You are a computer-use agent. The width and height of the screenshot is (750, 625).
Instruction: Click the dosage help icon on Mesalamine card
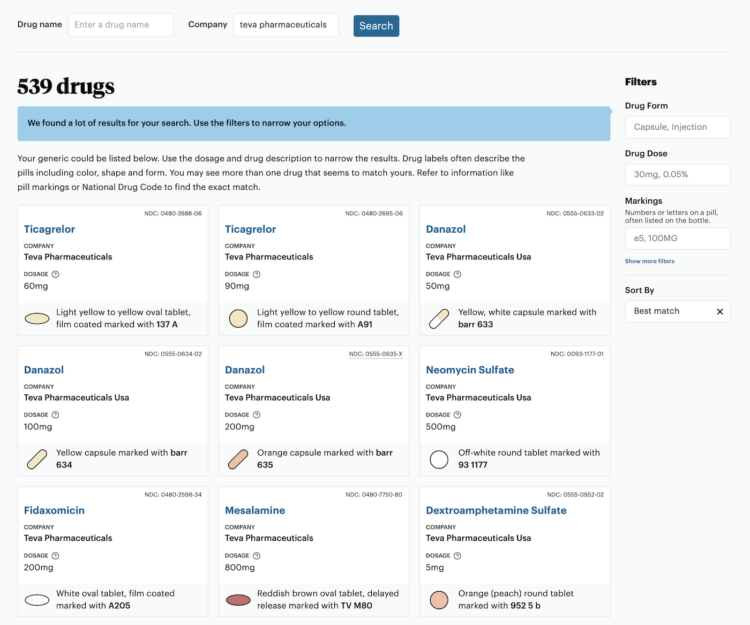click(x=256, y=555)
